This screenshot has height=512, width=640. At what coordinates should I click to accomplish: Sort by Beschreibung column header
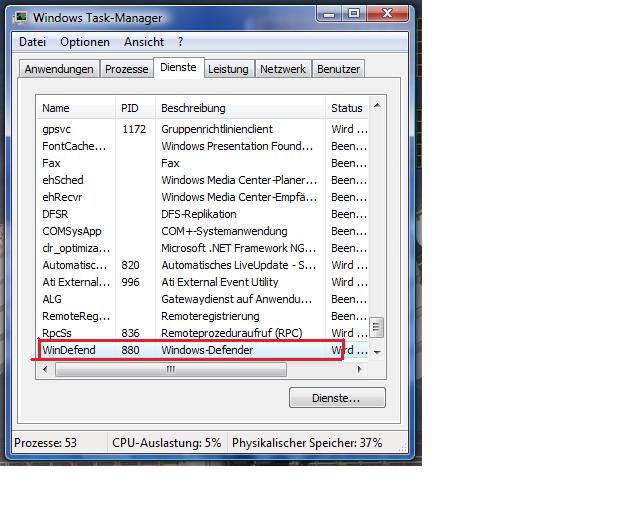193,108
